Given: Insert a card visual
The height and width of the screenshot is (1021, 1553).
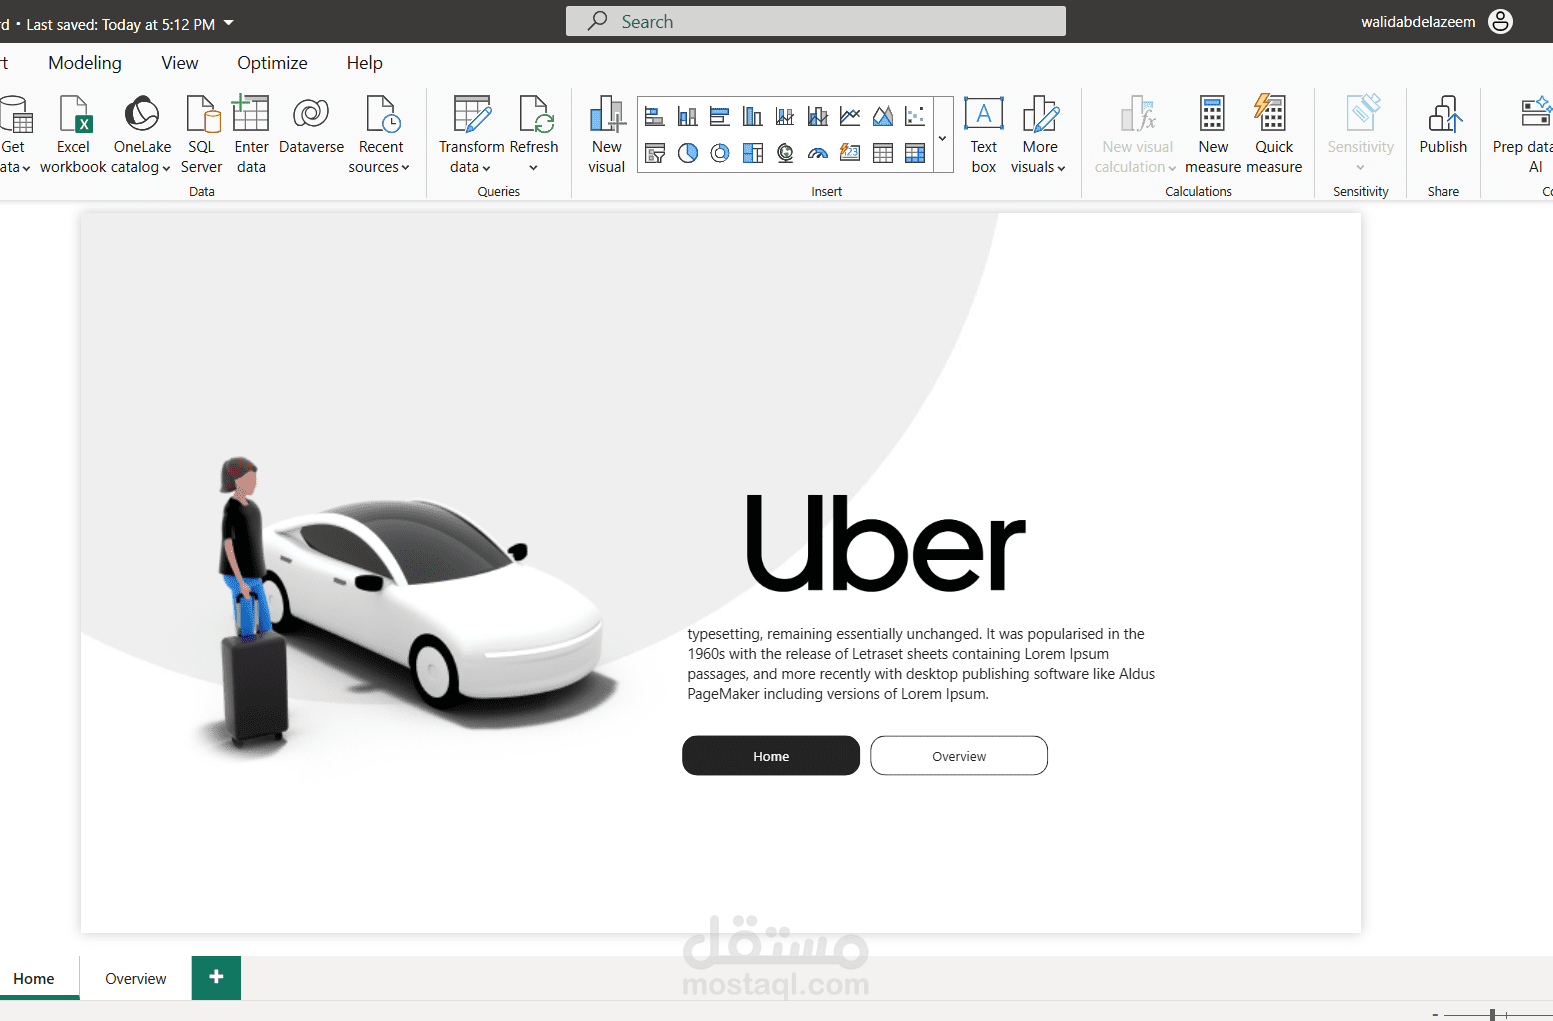Looking at the screenshot, I should [x=850, y=153].
